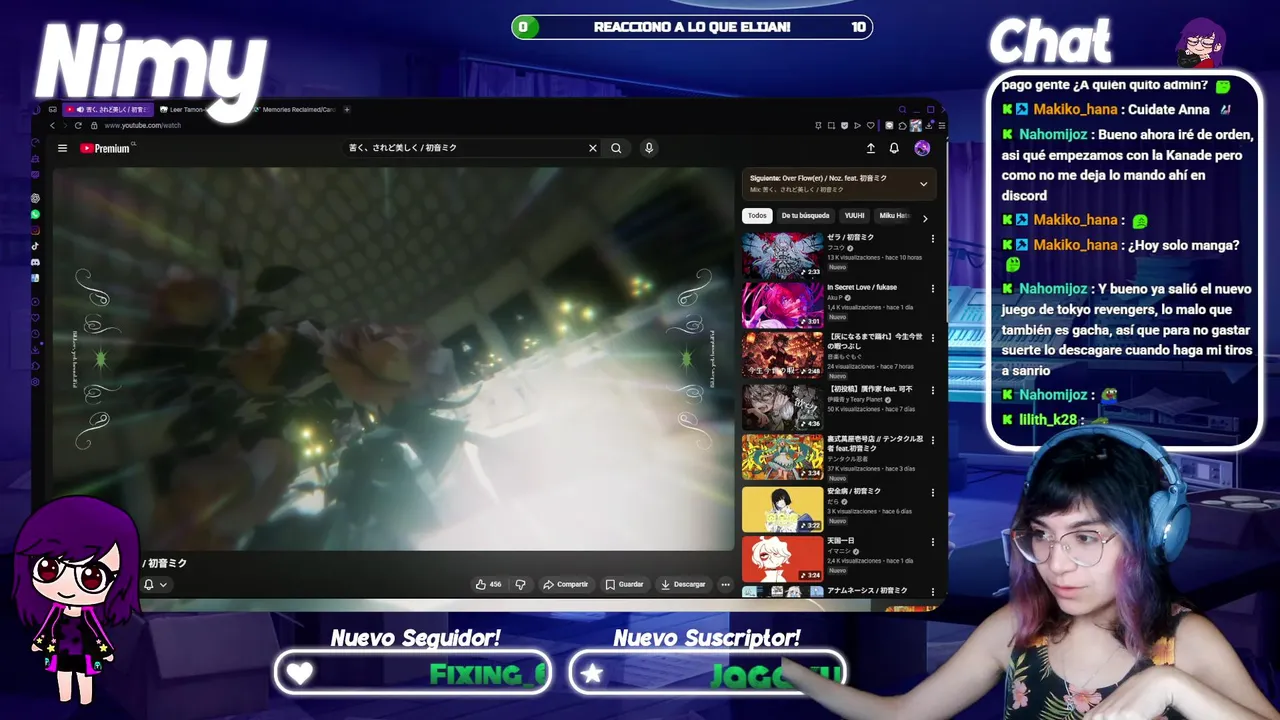Open browser easy setup menu icon
Image resolution: width=1280 pixels, height=720 pixels.
pos(941,125)
